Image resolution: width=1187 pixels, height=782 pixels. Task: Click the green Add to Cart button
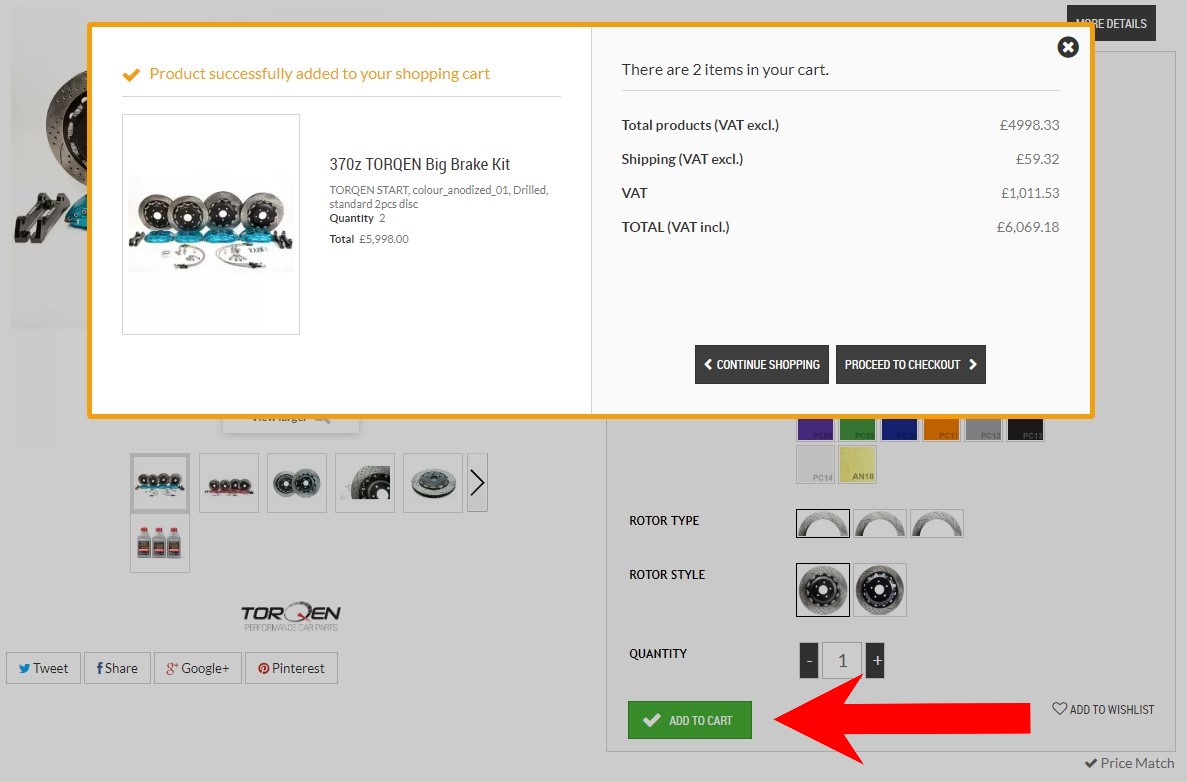click(x=690, y=720)
